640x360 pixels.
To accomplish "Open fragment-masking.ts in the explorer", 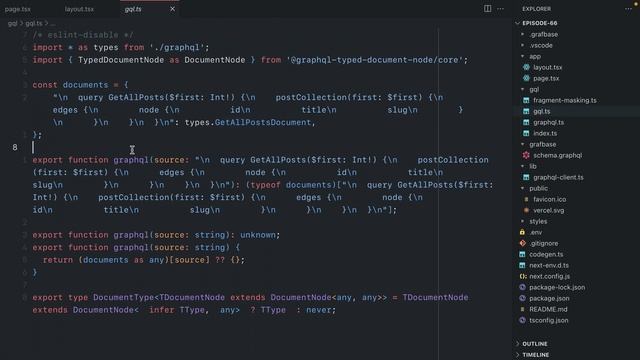I will point(564,100).
